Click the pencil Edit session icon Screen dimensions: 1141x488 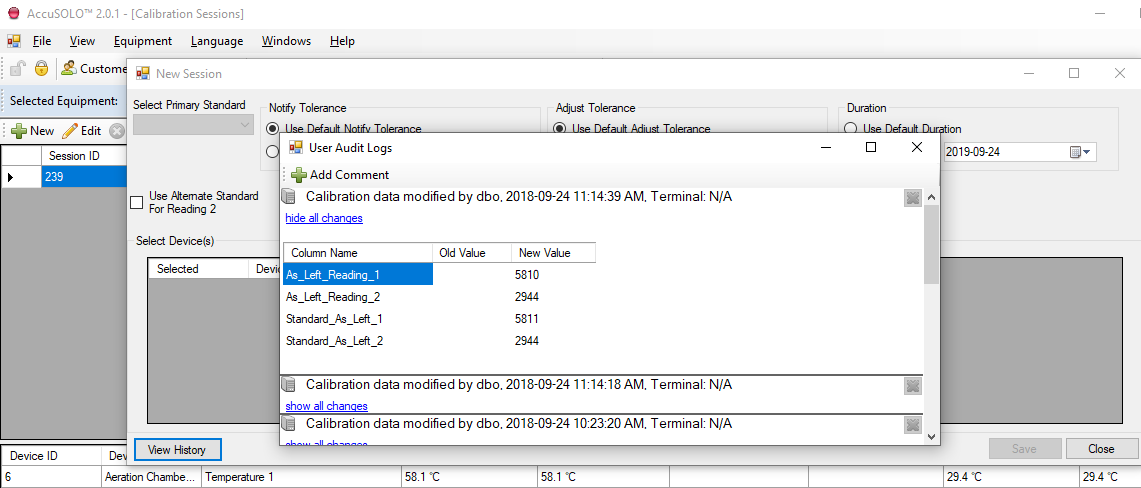tap(70, 131)
